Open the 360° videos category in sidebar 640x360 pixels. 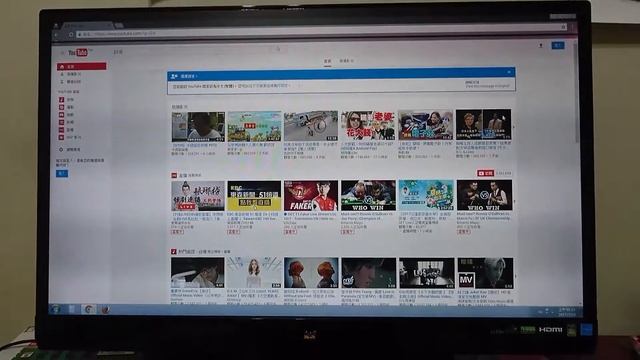(x=69, y=138)
